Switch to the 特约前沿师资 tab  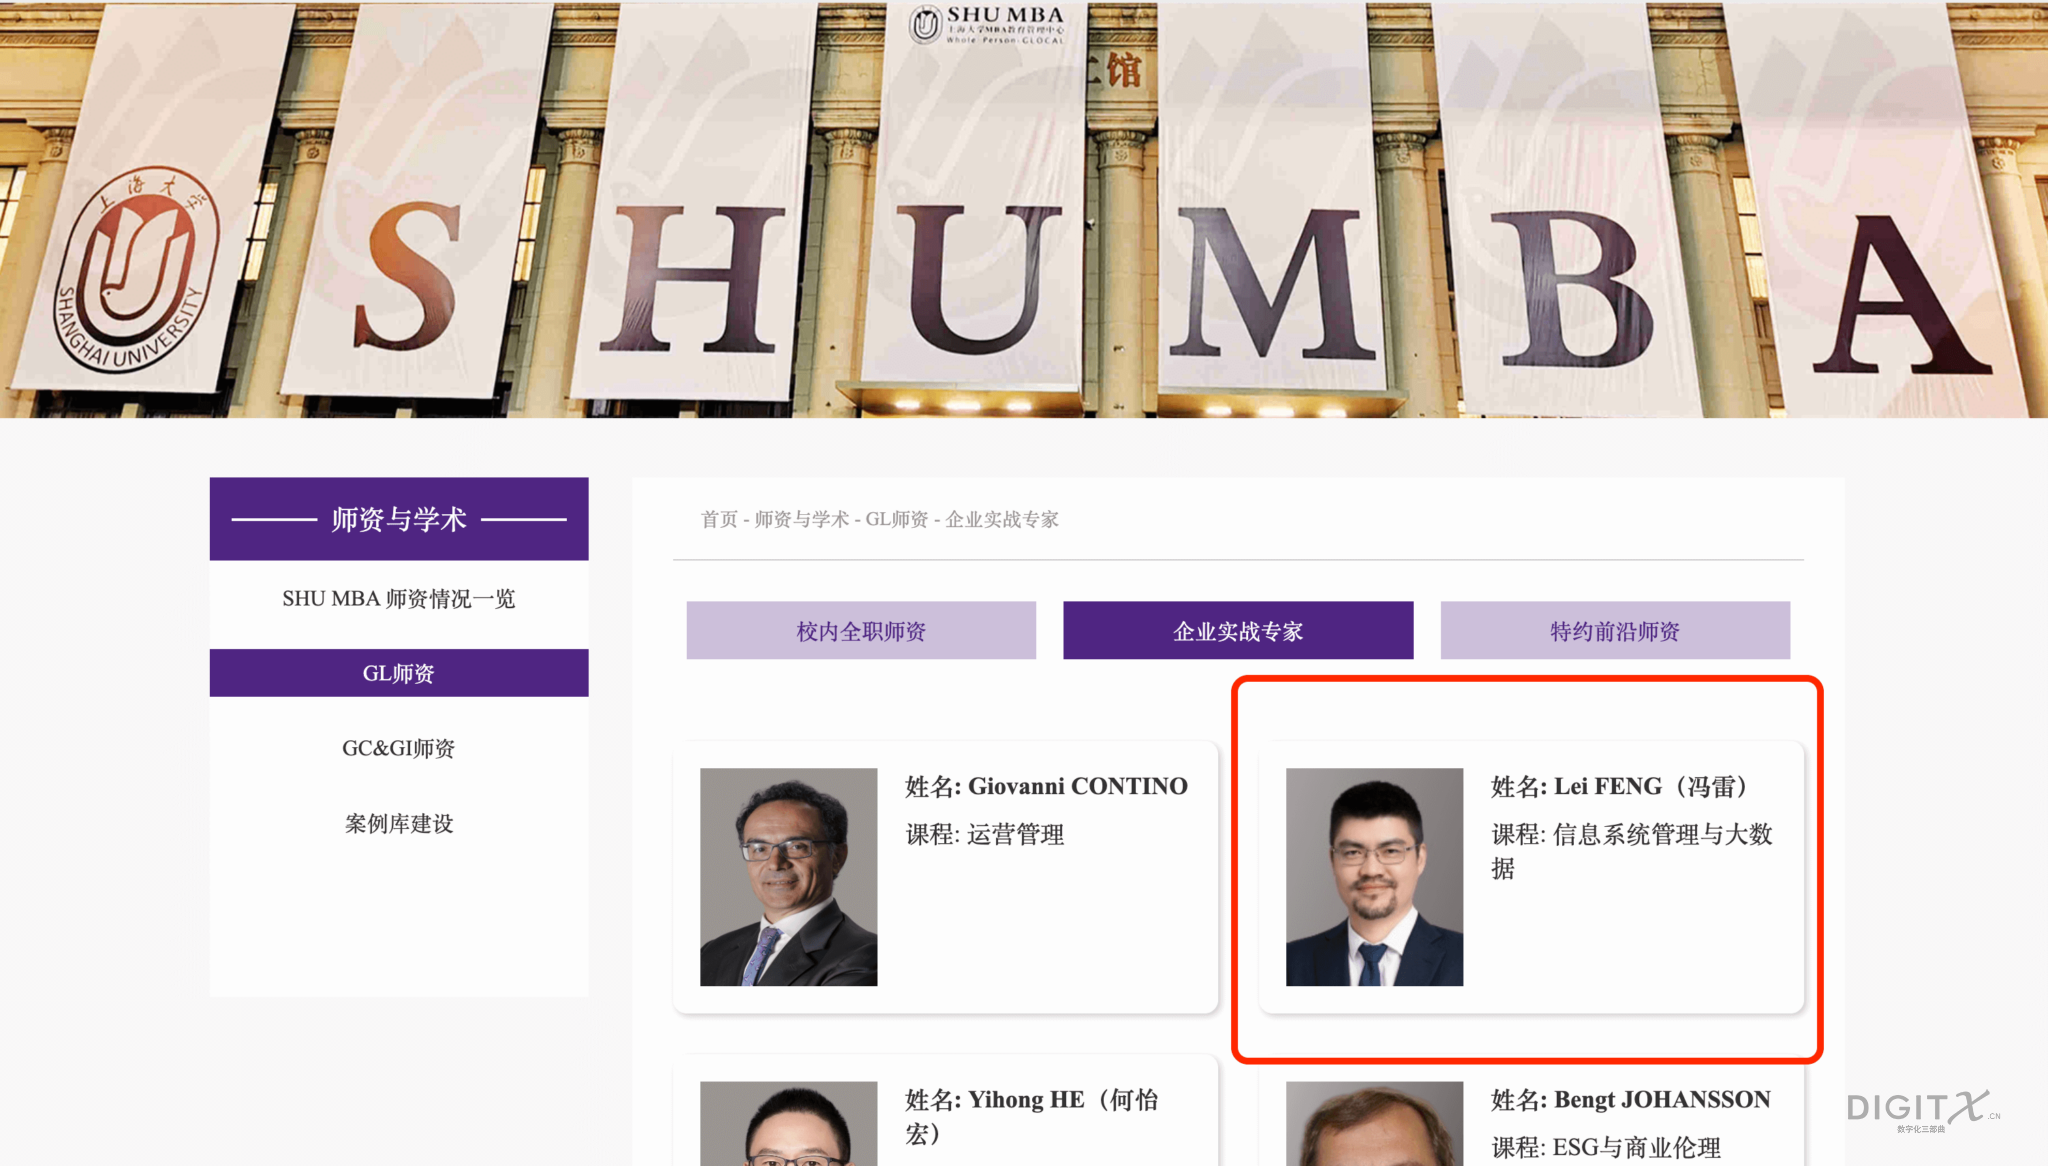click(1614, 631)
